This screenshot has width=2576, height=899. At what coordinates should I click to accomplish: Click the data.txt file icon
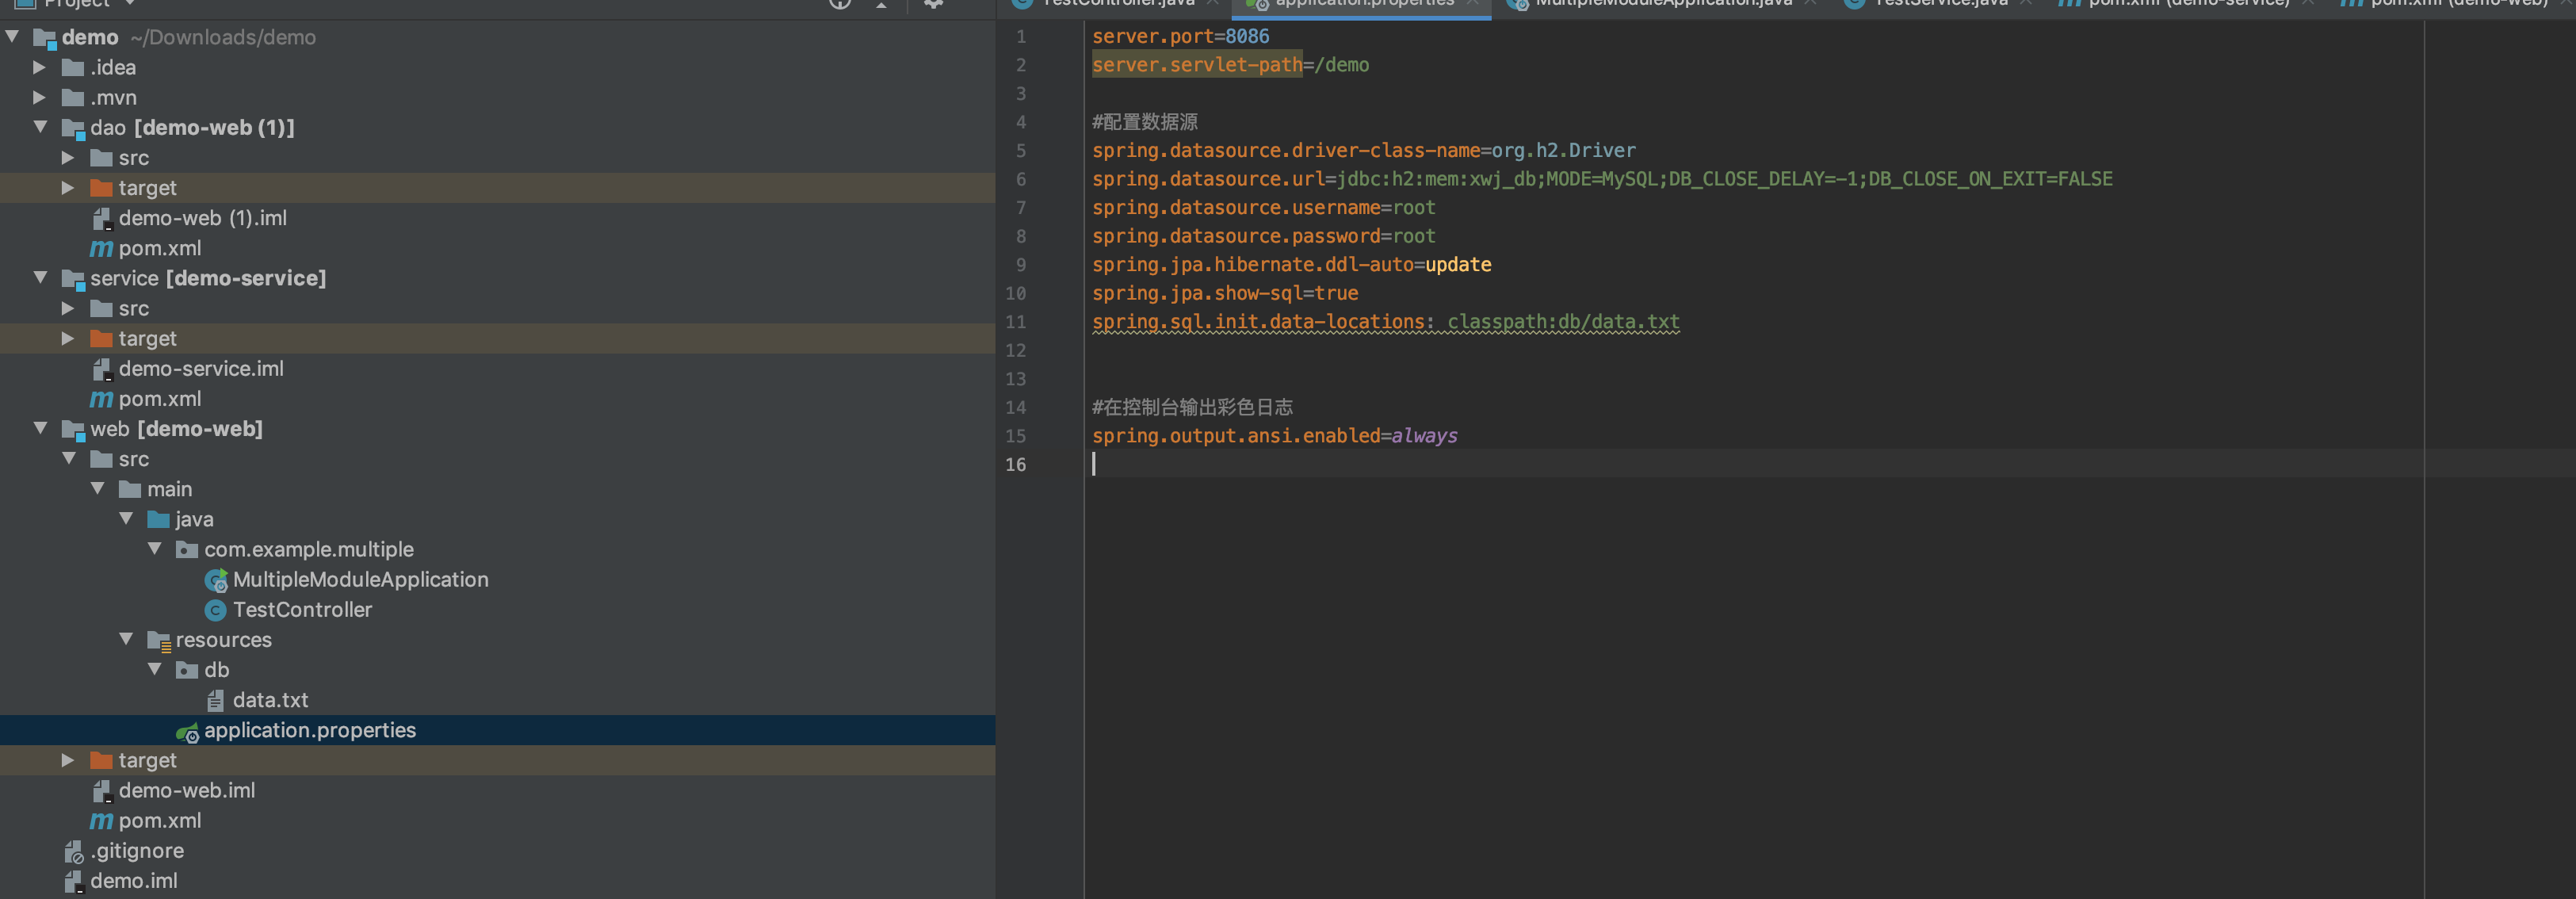(215, 700)
